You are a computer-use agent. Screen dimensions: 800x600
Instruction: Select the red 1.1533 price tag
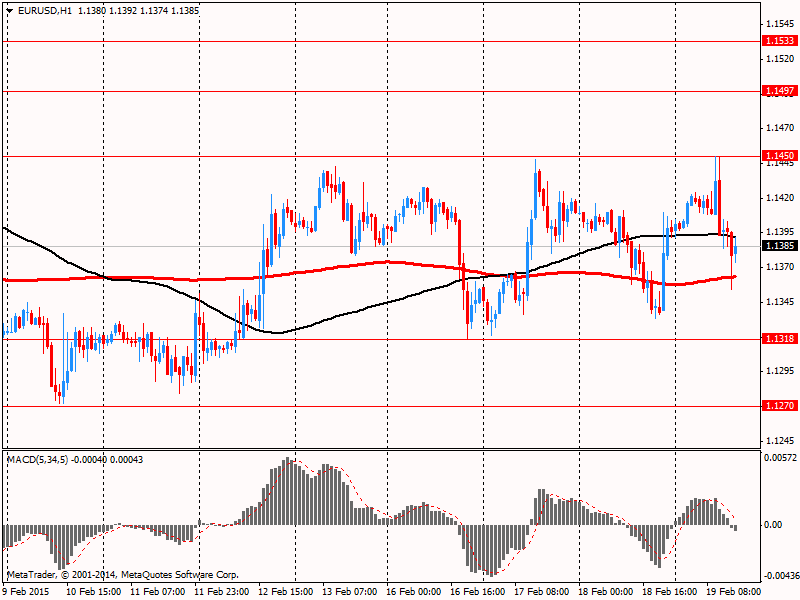click(779, 41)
